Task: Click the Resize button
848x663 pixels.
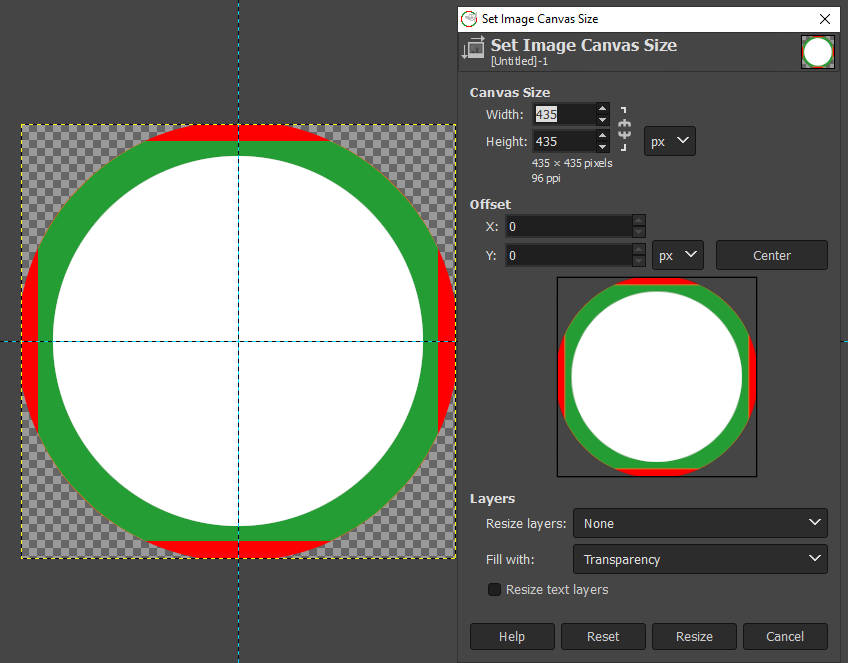Action: [x=694, y=636]
